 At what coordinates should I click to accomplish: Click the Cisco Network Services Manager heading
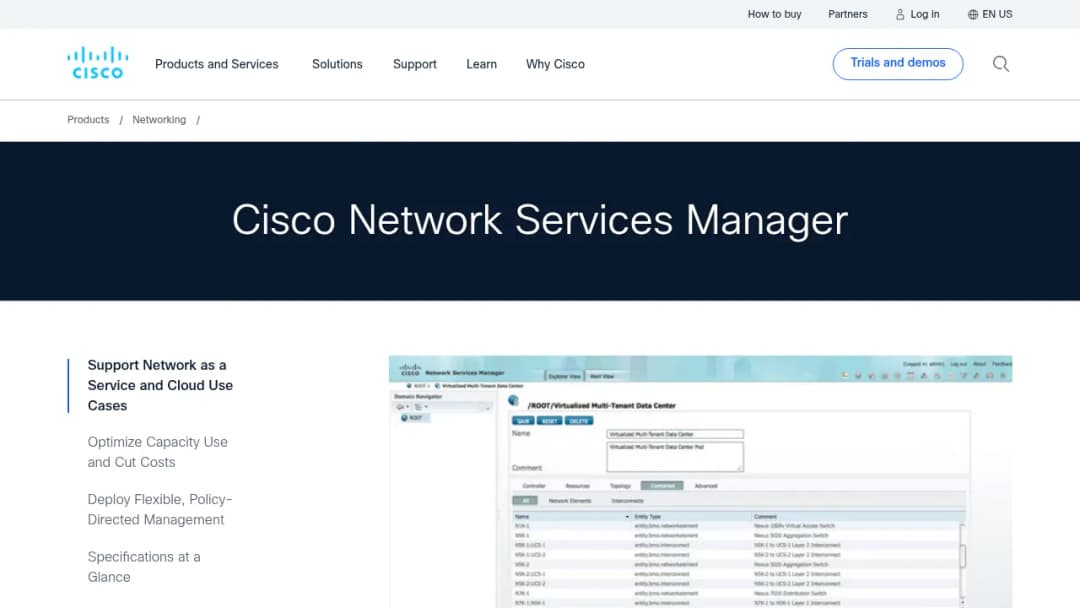pyautogui.click(x=539, y=220)
